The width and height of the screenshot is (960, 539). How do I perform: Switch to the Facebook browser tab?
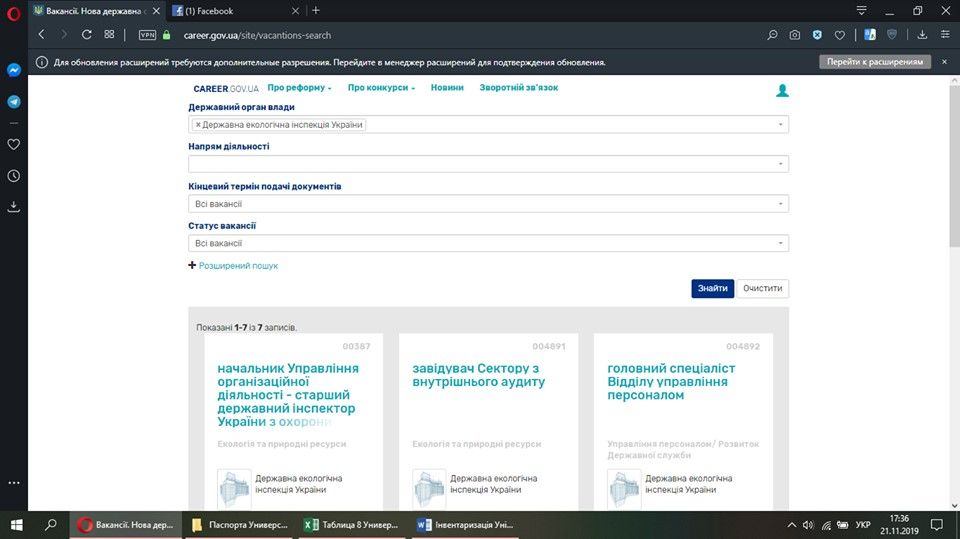[x=232, y=11]
